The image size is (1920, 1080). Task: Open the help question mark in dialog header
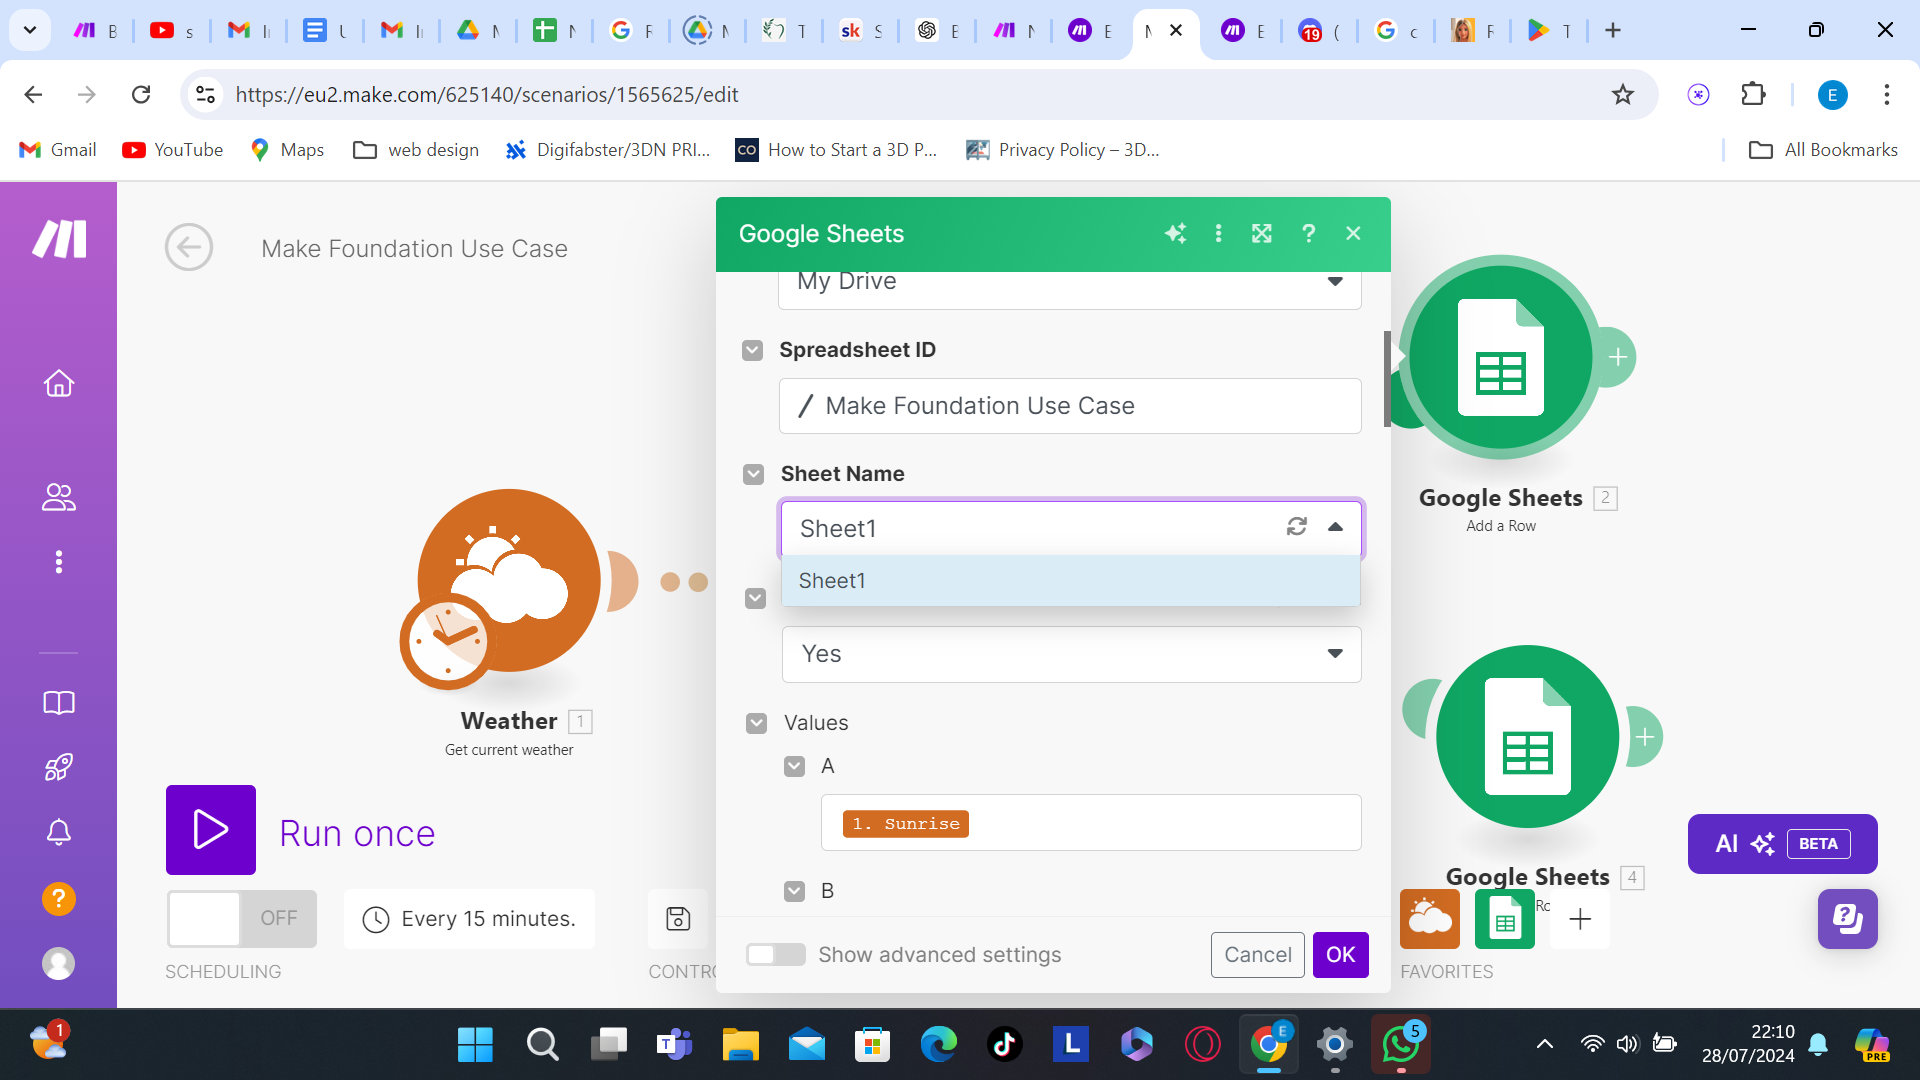(x=1308, y=233)
